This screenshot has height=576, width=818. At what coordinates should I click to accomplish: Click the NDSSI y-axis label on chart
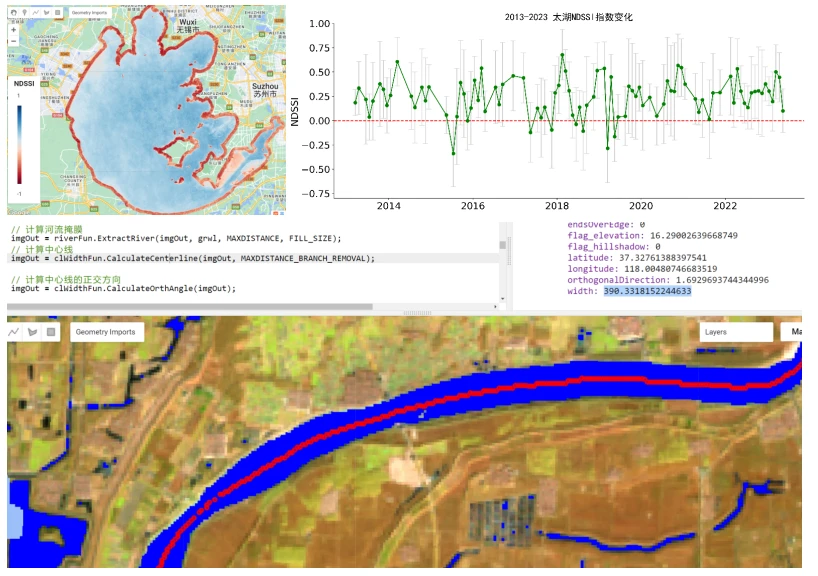click(x=294, y=112)
